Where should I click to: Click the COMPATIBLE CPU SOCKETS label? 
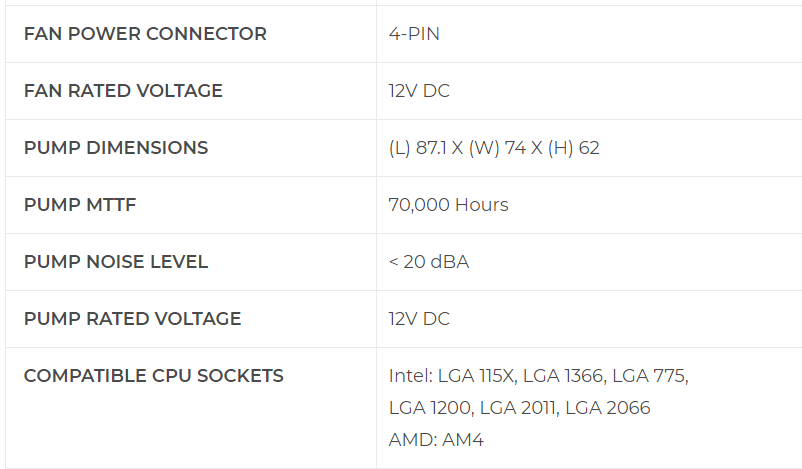pos(153,376)
